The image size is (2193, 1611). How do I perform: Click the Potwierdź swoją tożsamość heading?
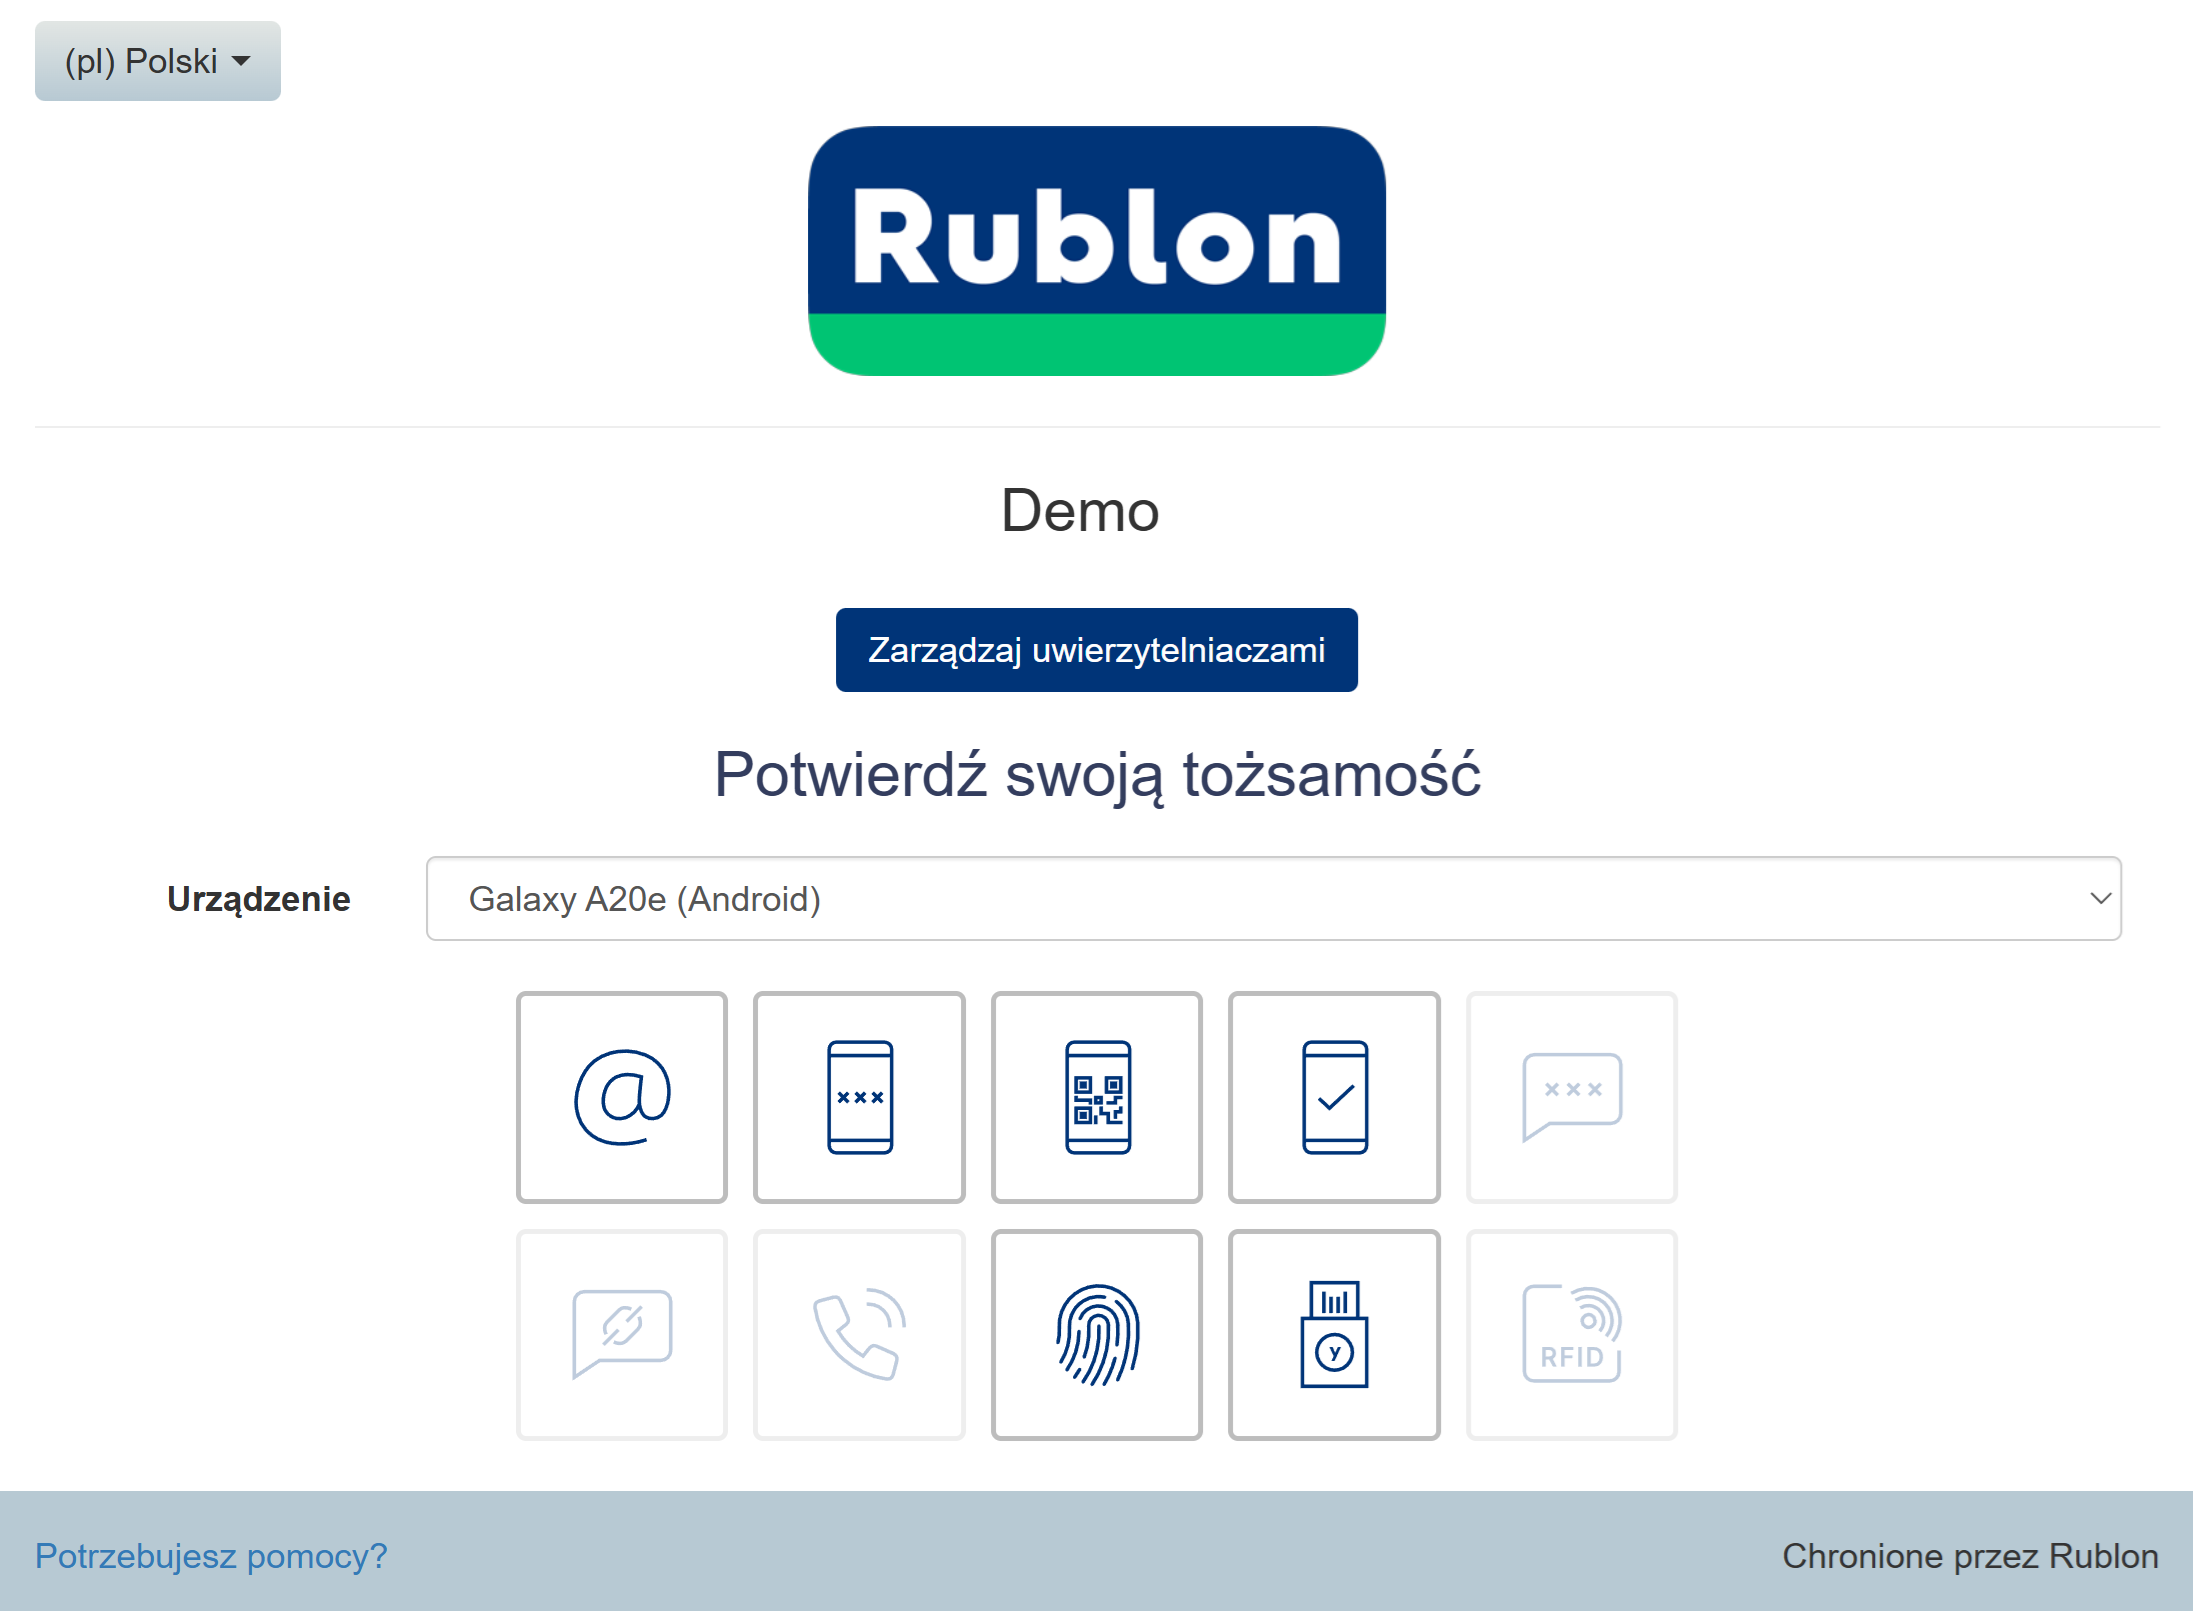[1096, 775]
